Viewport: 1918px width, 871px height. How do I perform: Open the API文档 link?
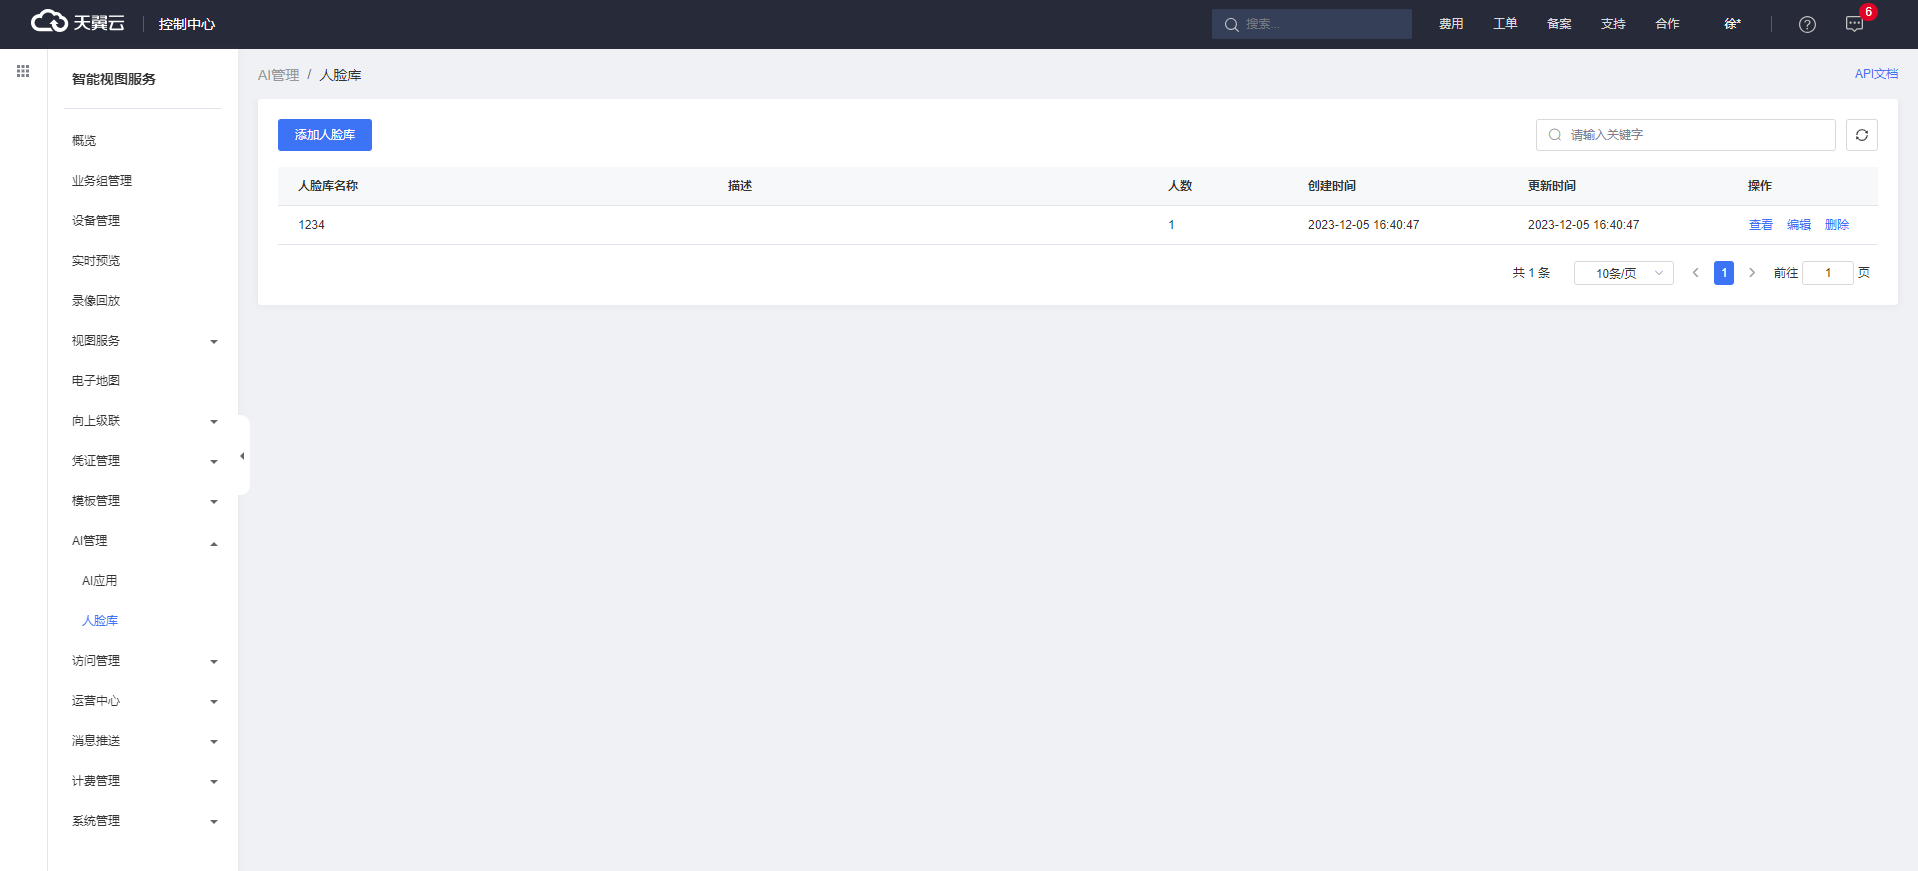[1876, 74]
